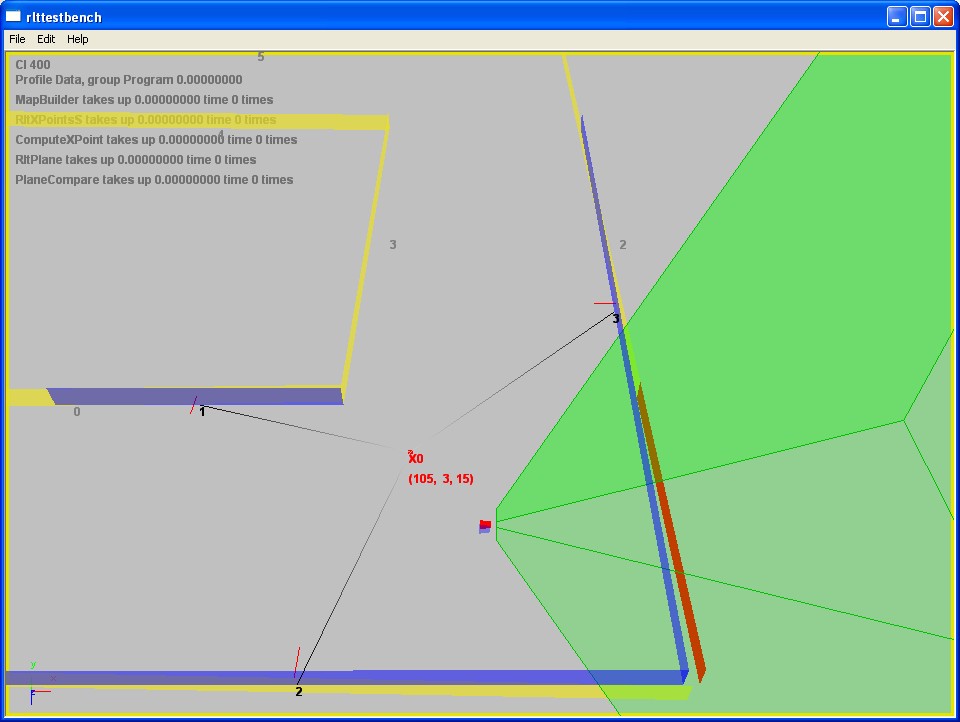Open the Help menu
Screen dimensions: 960x722
click(78, 39)
